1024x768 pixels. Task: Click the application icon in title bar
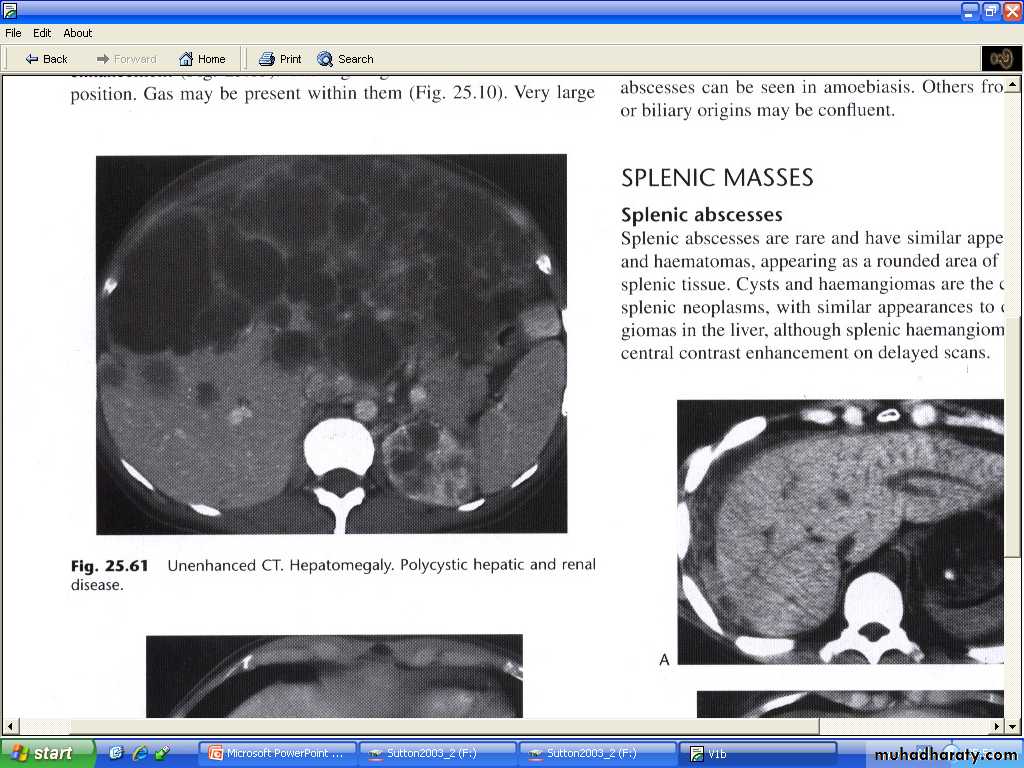click(10, 11)
